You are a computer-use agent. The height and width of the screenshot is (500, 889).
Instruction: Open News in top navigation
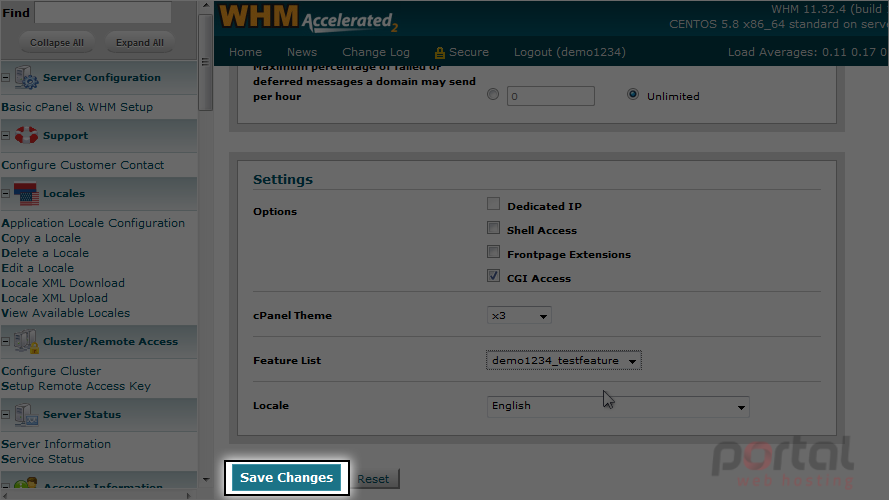[302, 52]
